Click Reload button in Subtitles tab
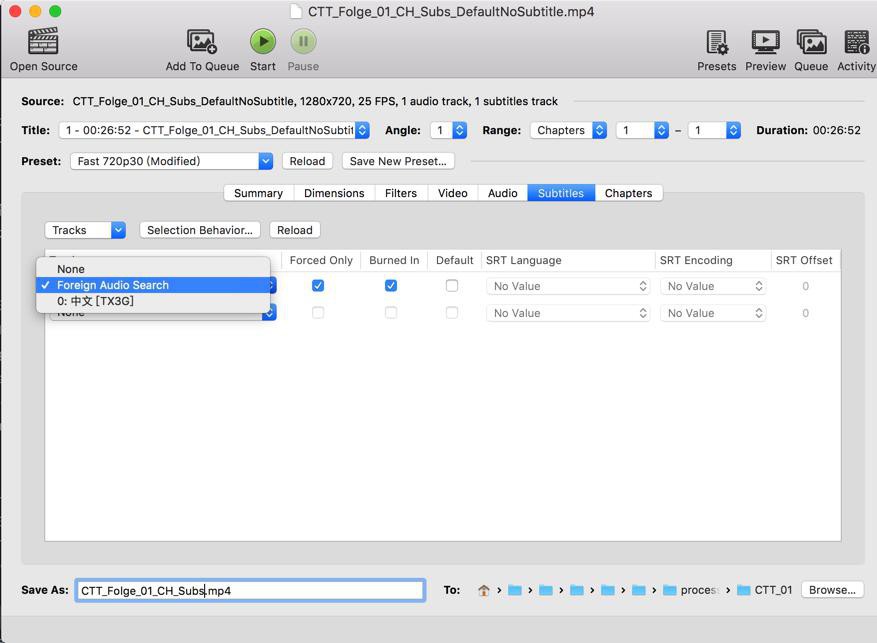This screenshot has height=643, width=877. click(x=295, y=230)
